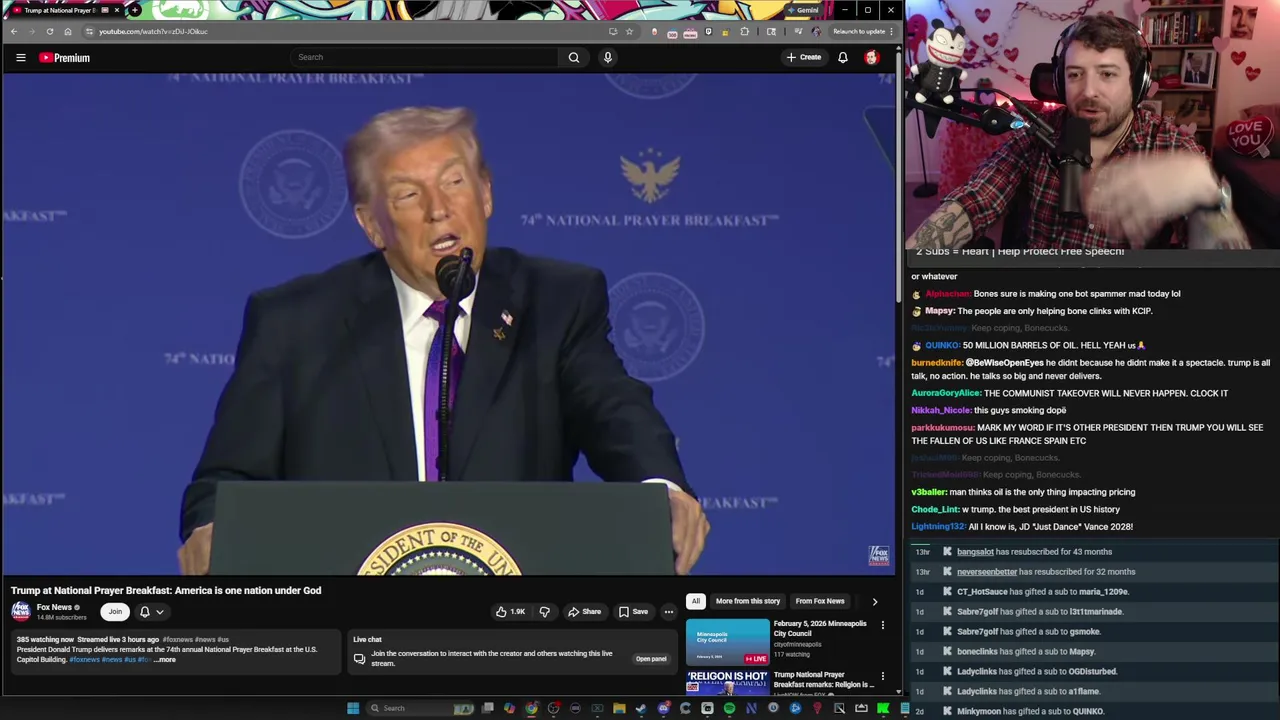Screen dimensions: 1280x720
Task: Go back in the browser
Action: pyautogui.click(x=14, y=31)
